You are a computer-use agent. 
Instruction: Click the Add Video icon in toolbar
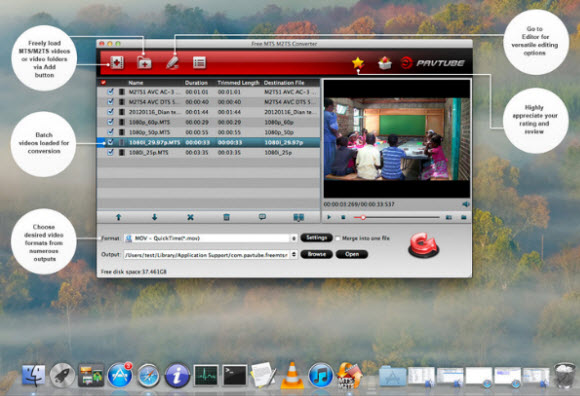(117, 62)
